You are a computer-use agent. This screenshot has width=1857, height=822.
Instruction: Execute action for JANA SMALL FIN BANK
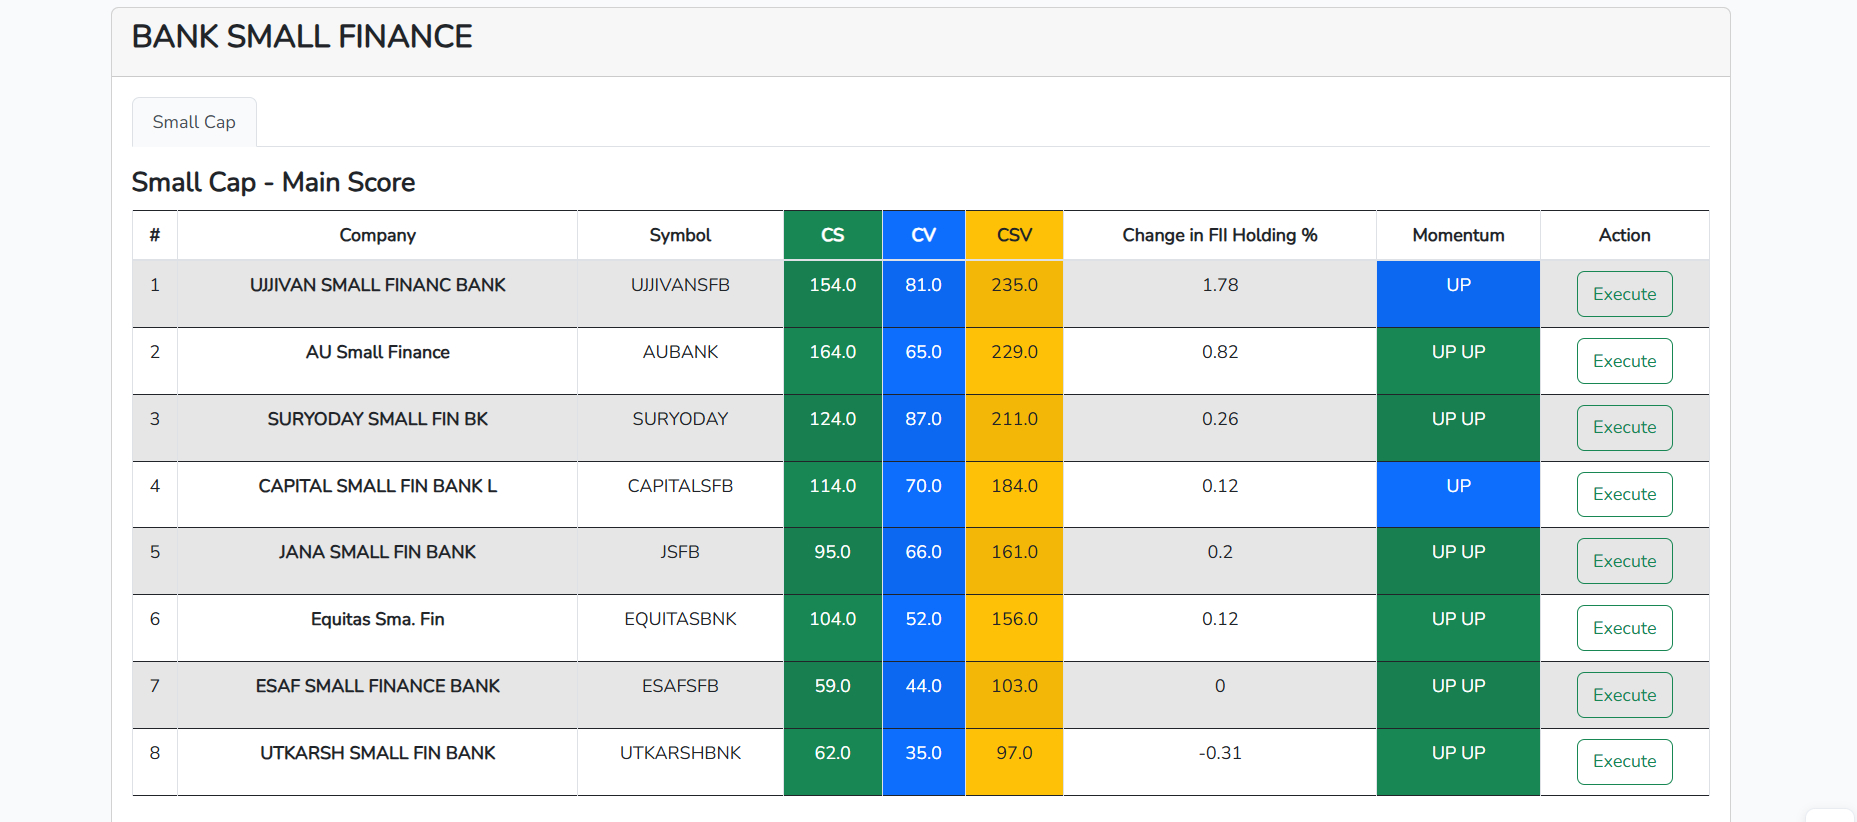(x=1624, y=561)
